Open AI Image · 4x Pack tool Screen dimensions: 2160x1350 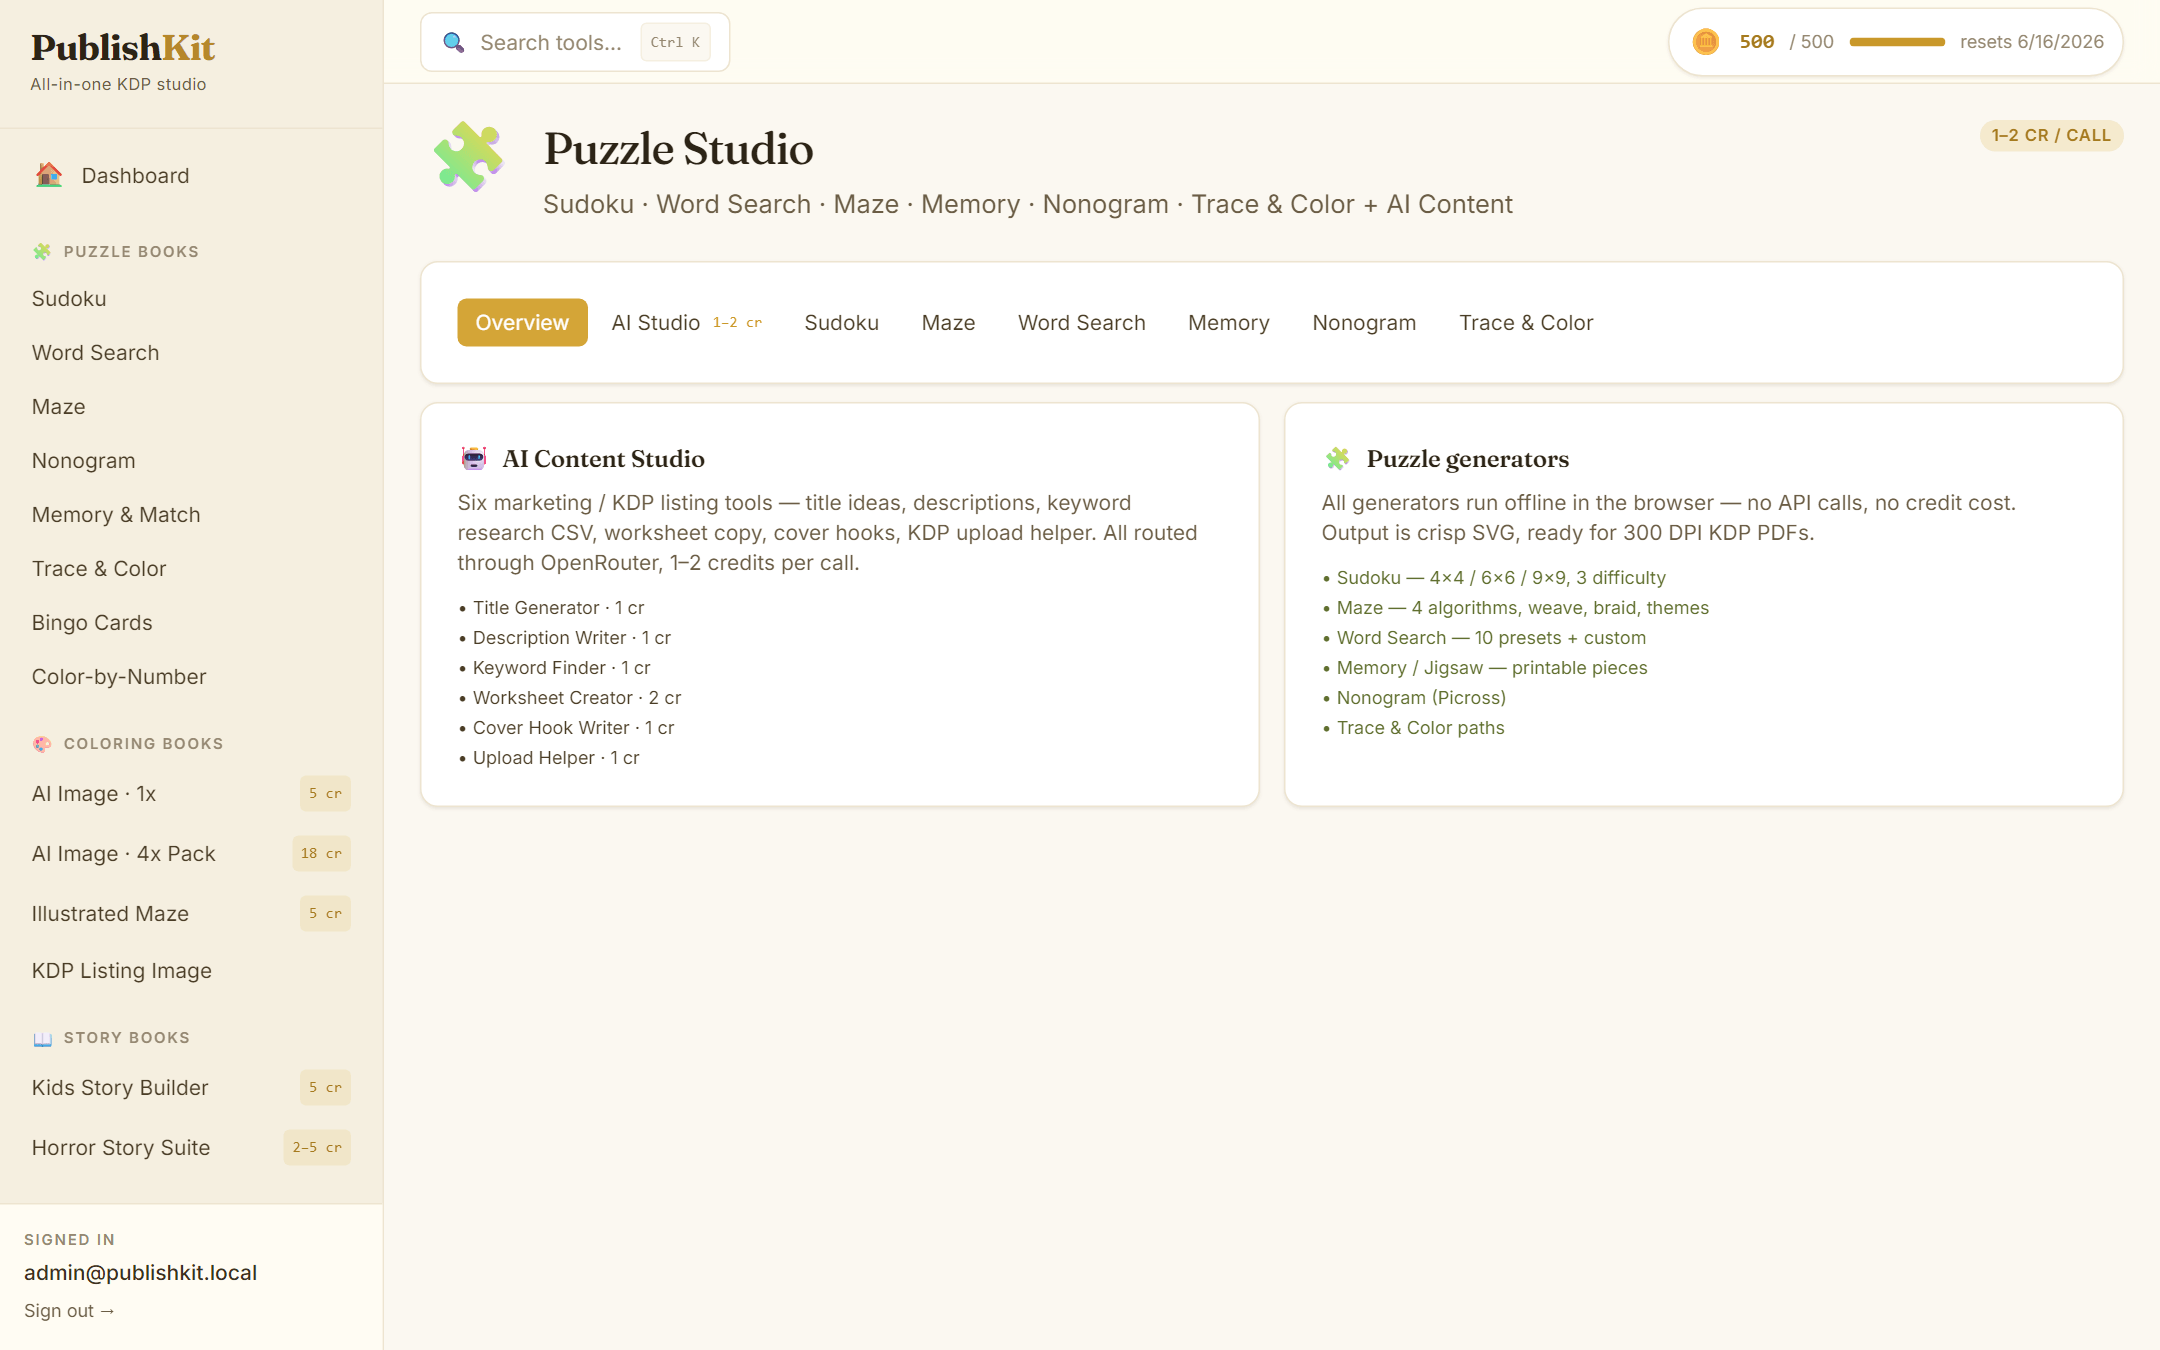[191, 853]
